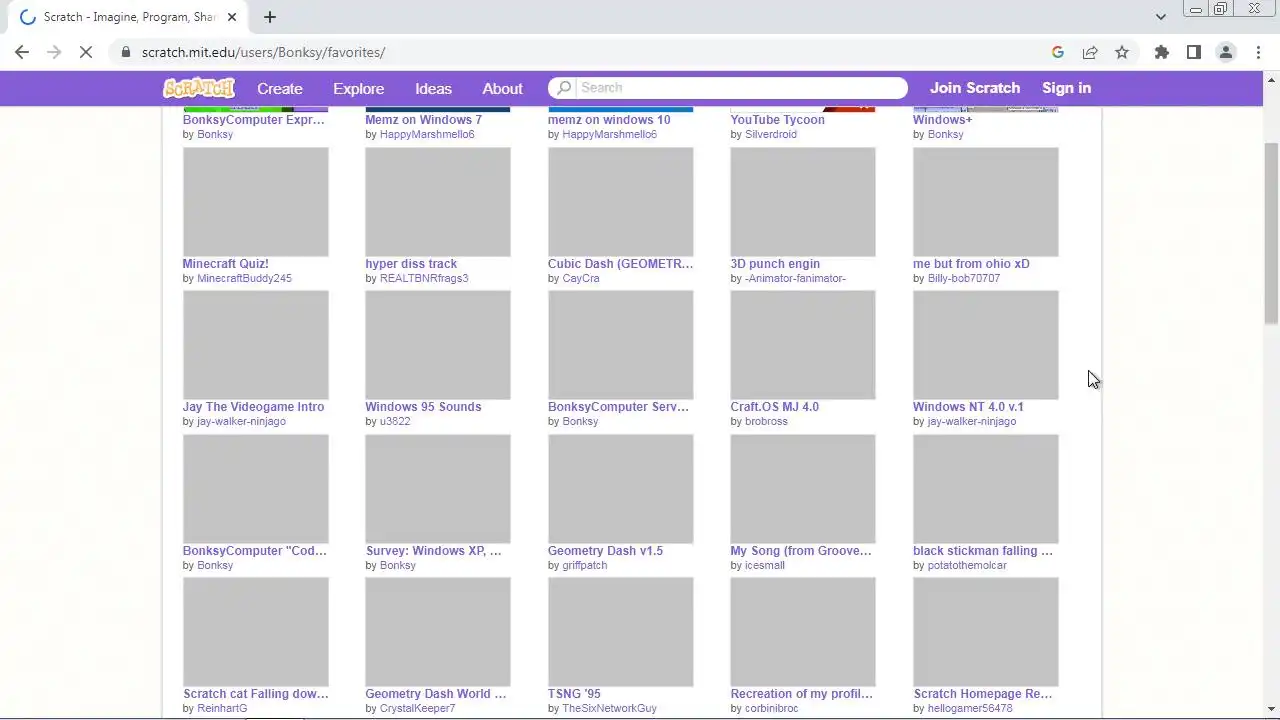This screenshot has width=1280, height=720.
Task: Visit author REALTBNRfrags3 profile
Action: (x=424, y=278)
